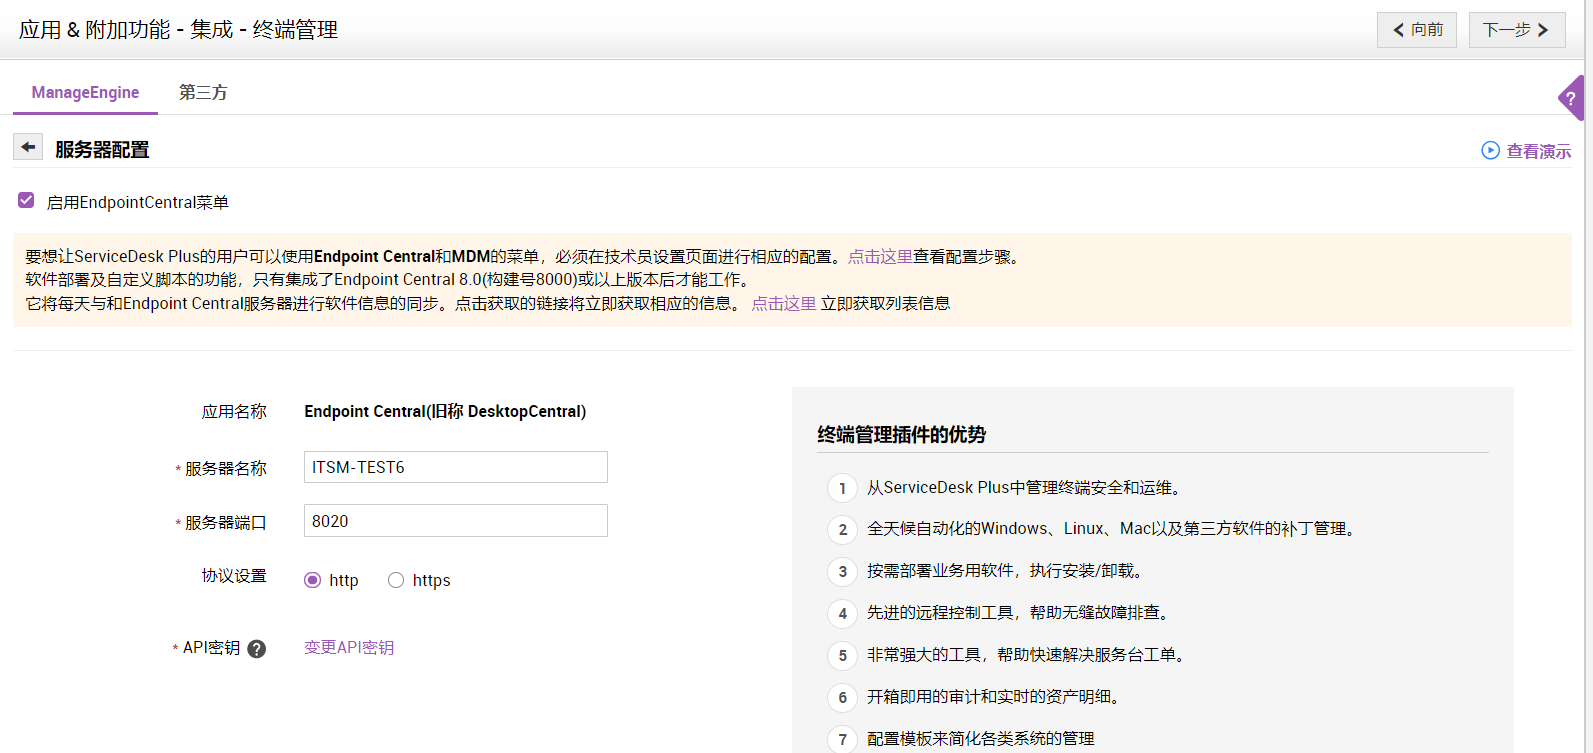Click the 下一步 button
Screen dimensions: 1593x753
pos(1517,30)
